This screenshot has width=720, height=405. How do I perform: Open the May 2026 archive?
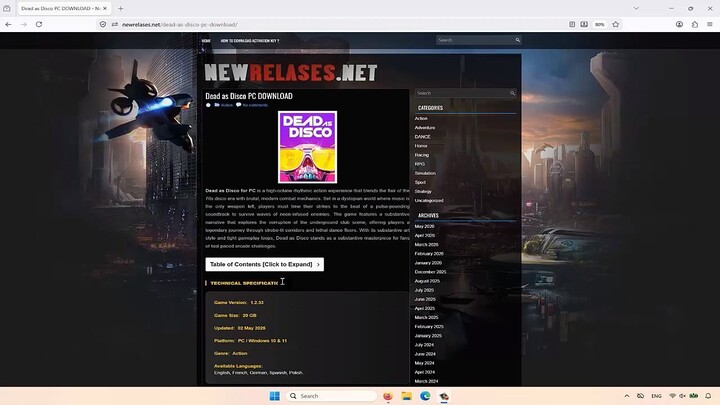coord(424,226)
